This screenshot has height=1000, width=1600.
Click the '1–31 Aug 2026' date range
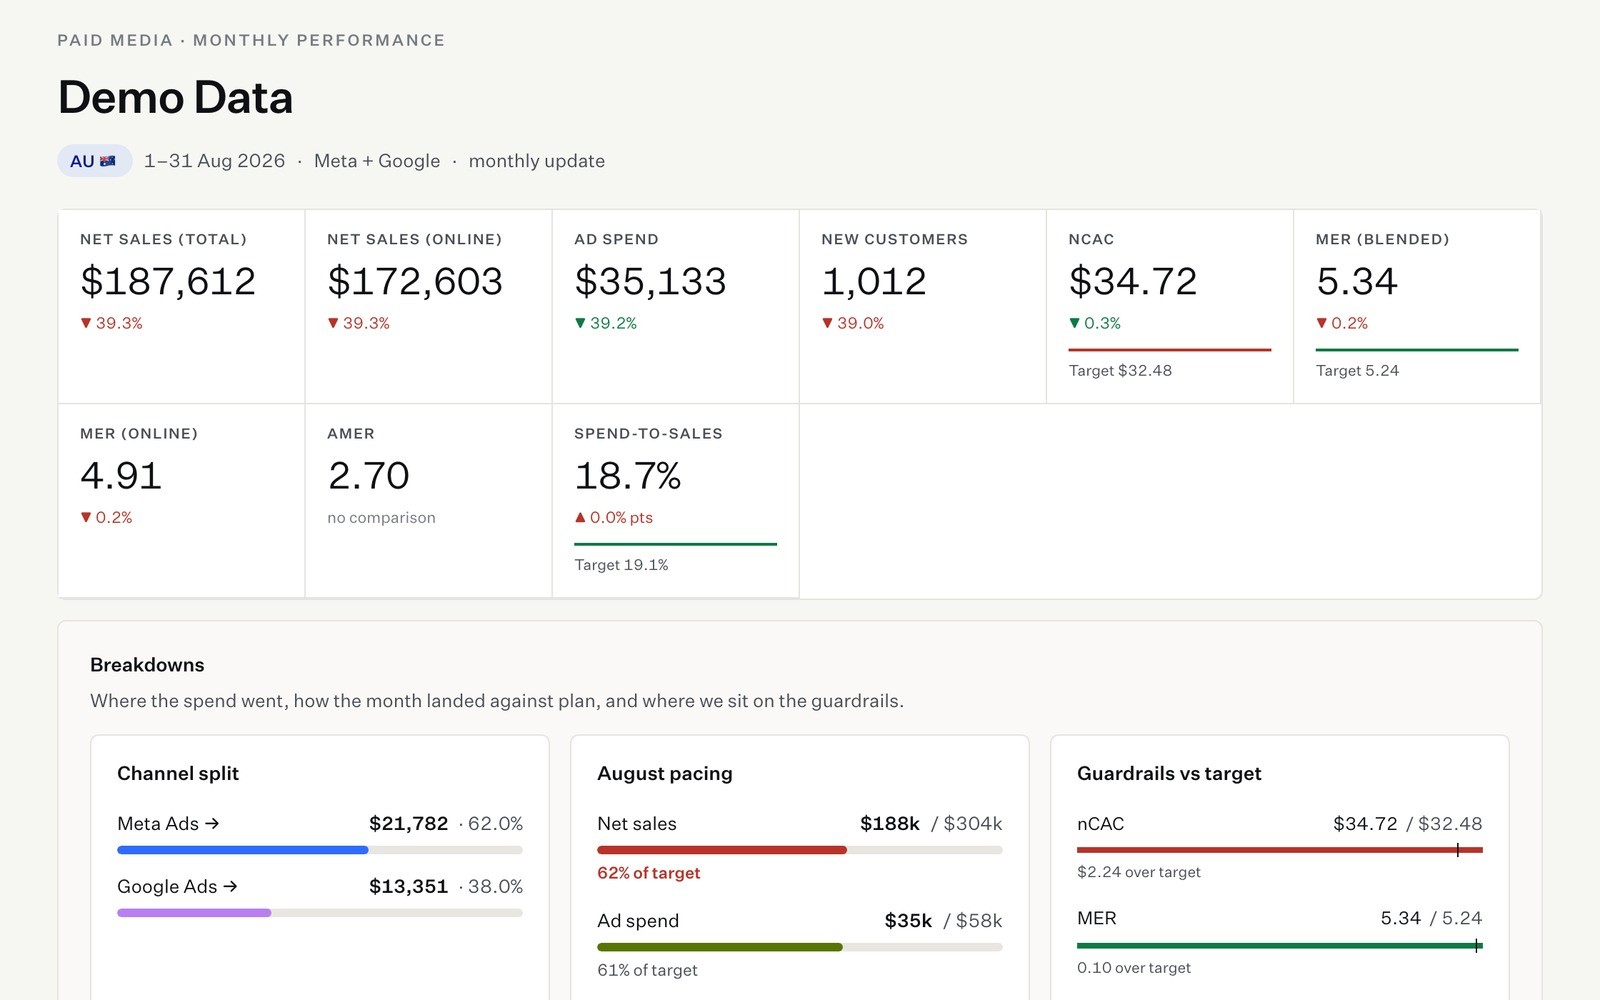(x=214, y=161)
